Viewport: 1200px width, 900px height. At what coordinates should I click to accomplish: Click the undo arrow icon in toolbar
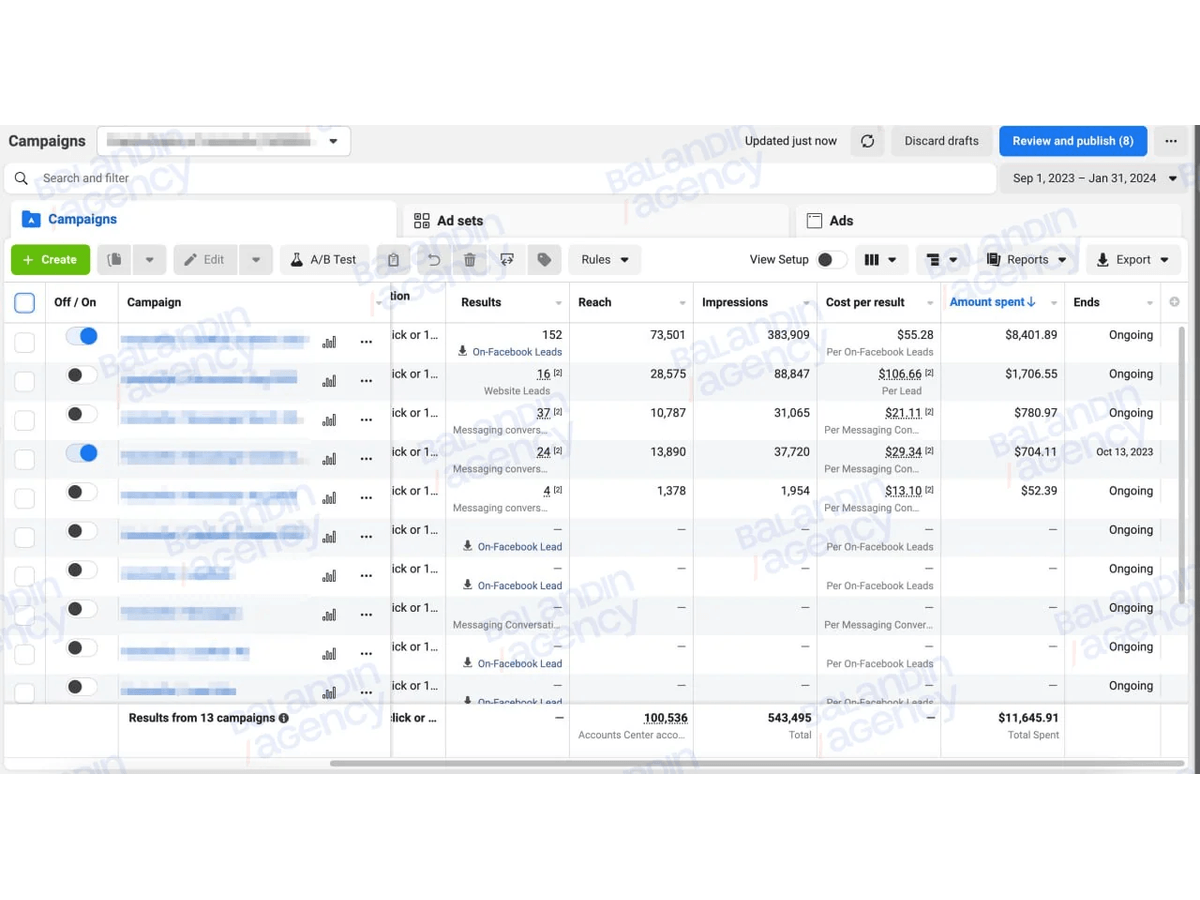pos(433,260)
